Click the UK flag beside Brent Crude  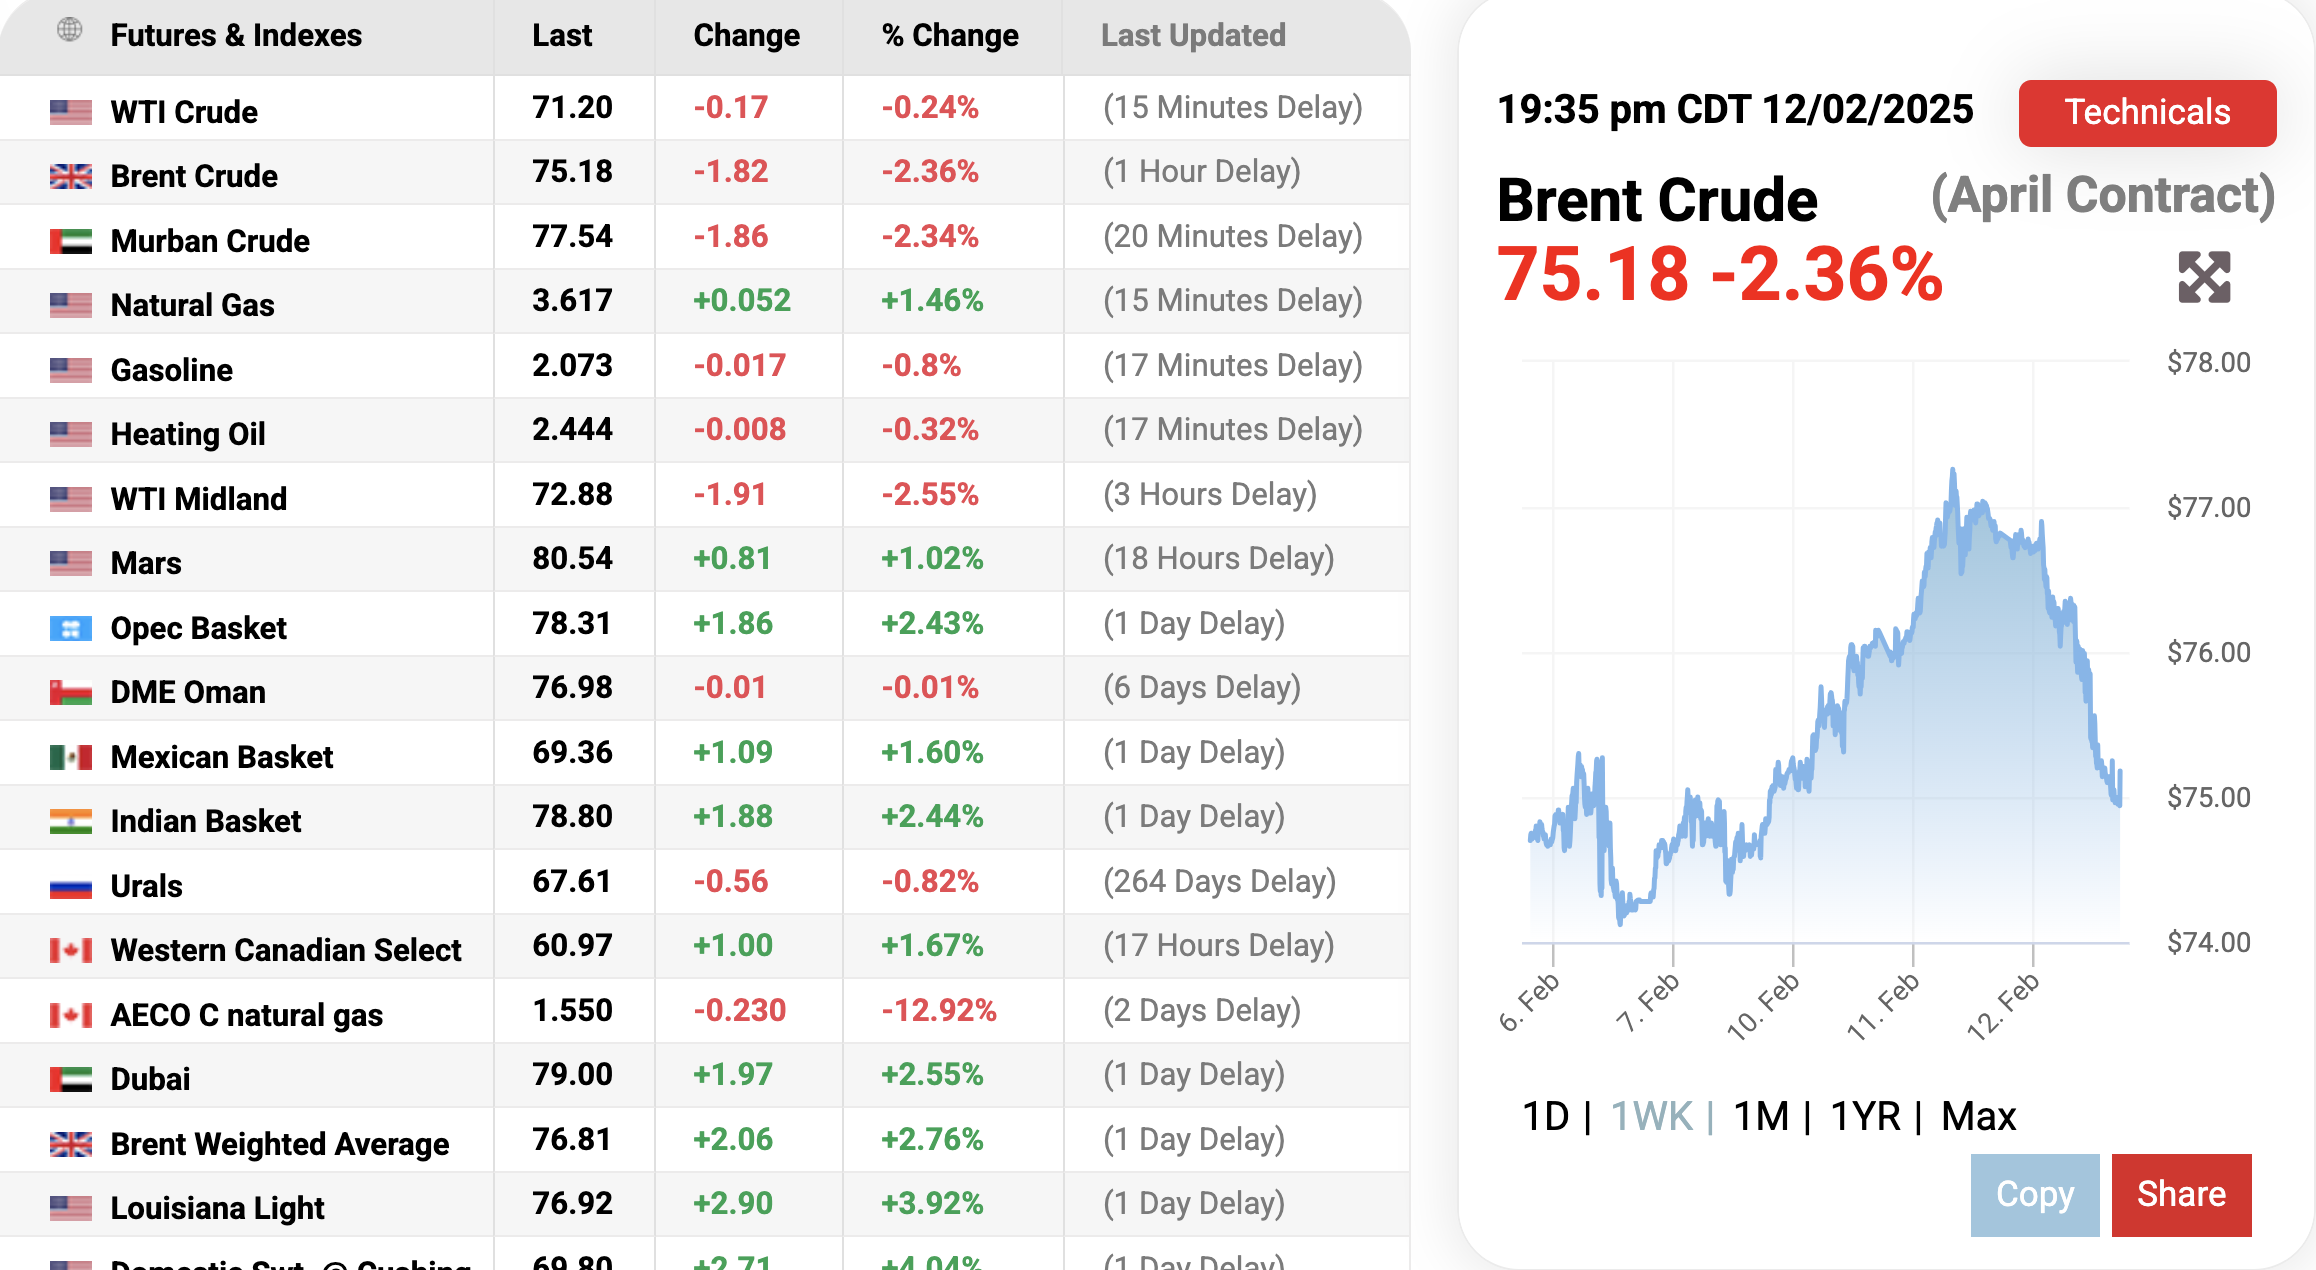pos(71,177)
